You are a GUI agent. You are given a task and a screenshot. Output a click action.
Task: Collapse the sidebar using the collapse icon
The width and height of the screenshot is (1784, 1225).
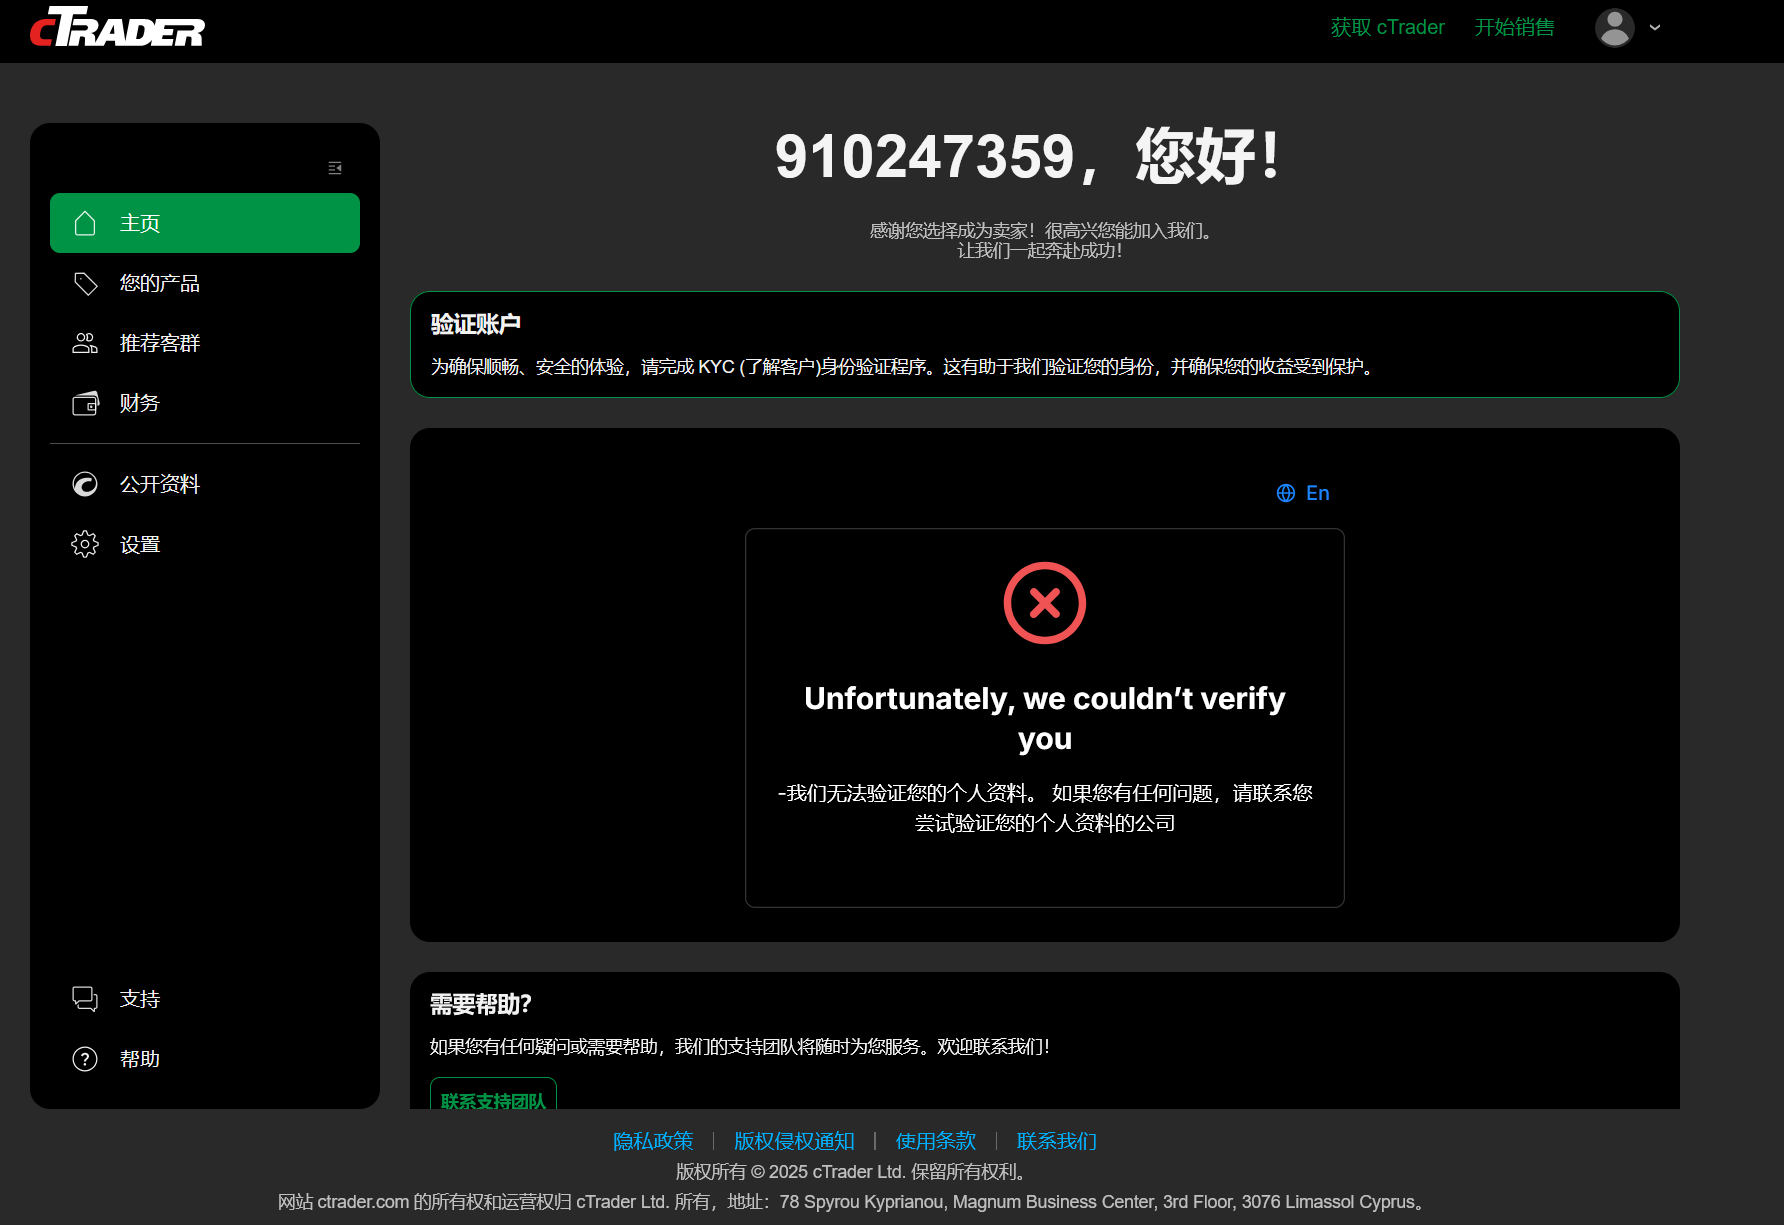point(335,168)
